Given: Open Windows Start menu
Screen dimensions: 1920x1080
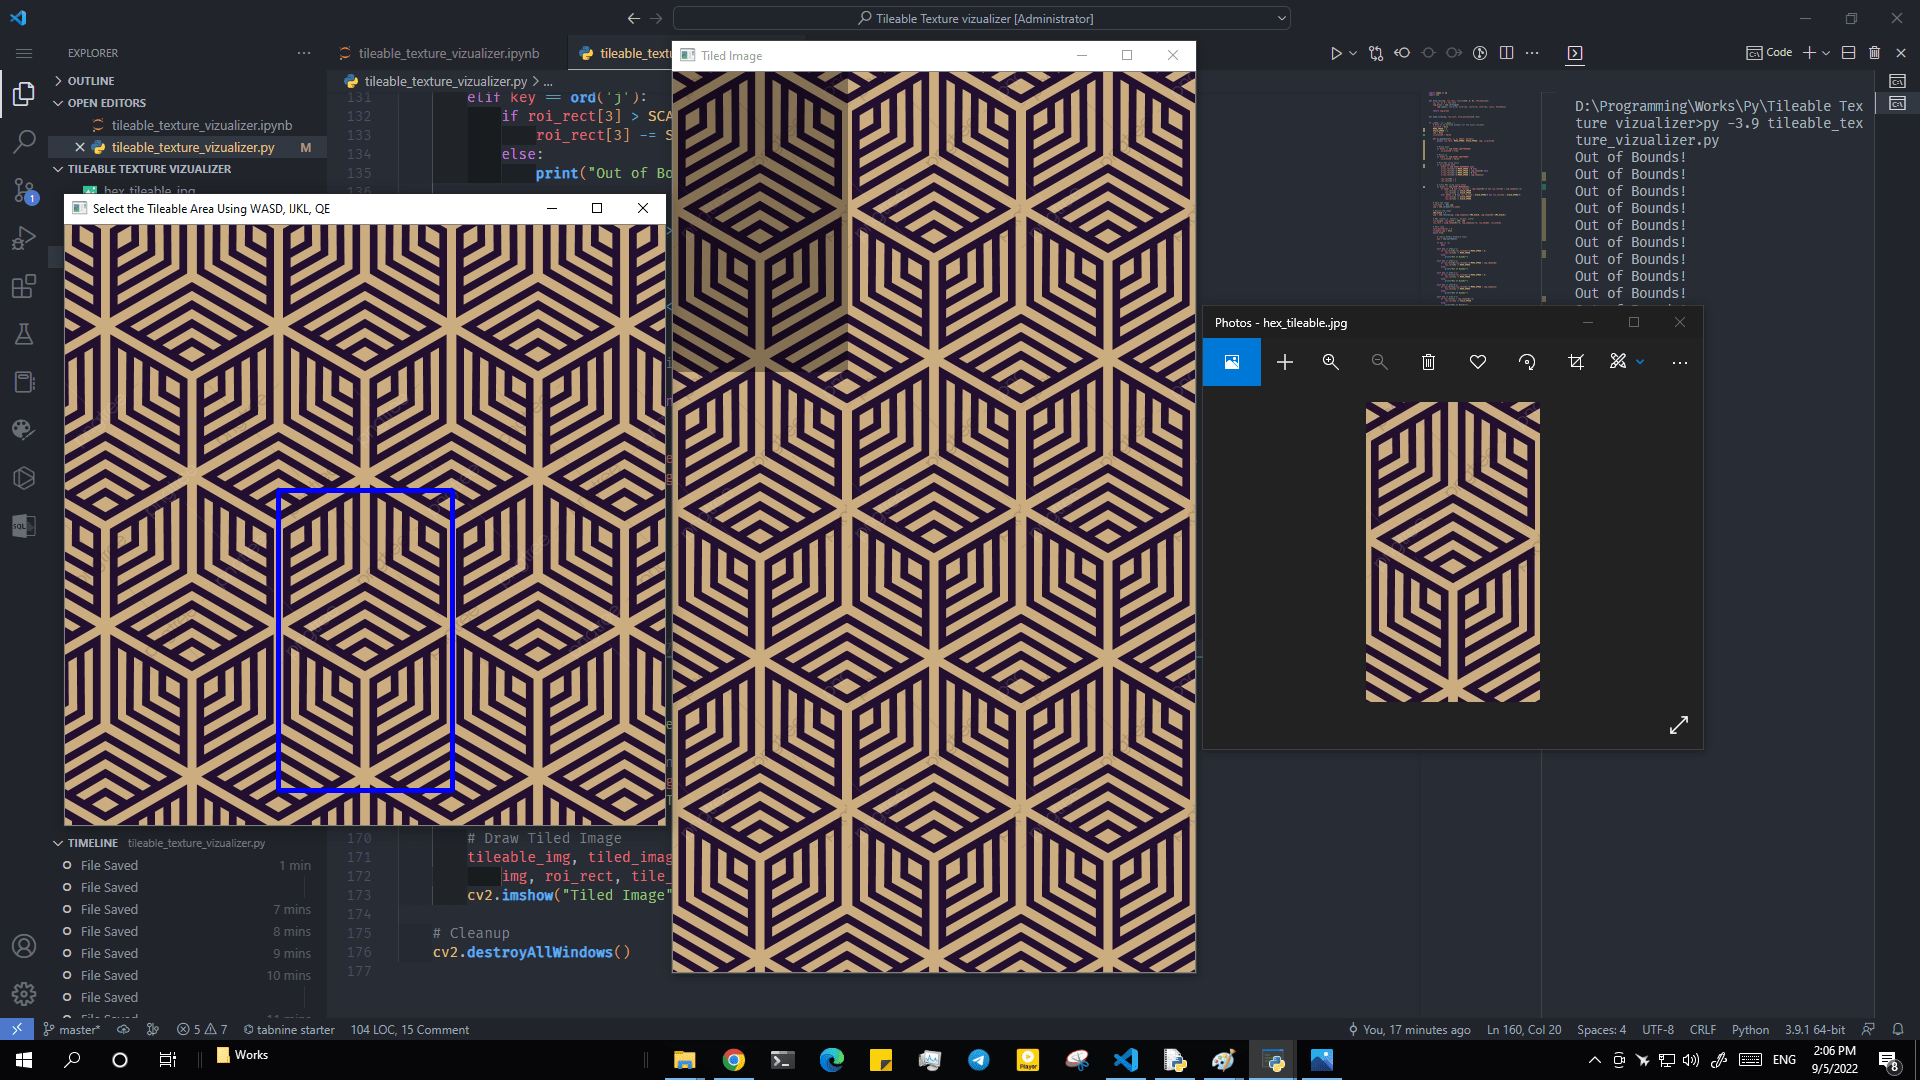Looking at the screenshot, I should 24,1060.
